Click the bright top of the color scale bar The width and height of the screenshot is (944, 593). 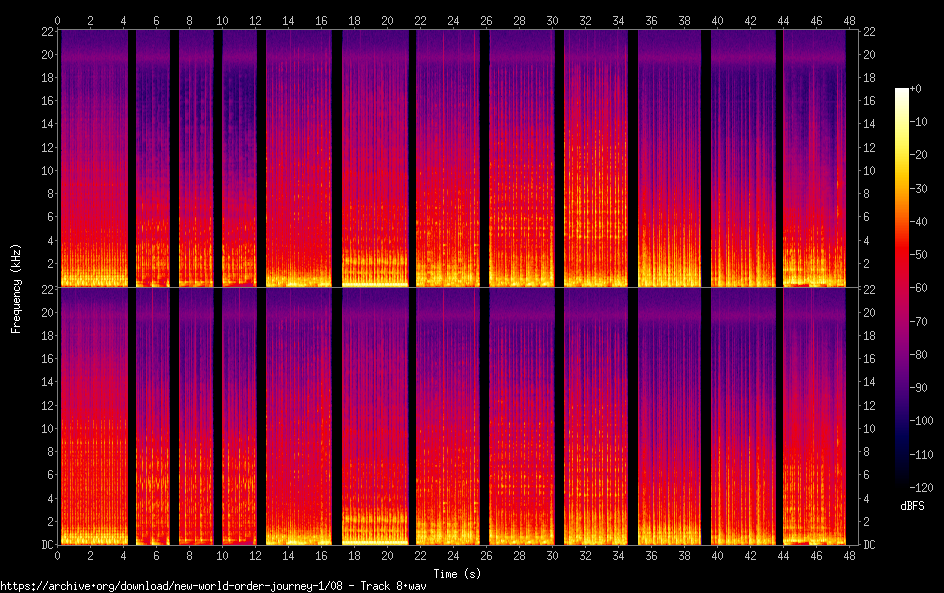[902, 94]
